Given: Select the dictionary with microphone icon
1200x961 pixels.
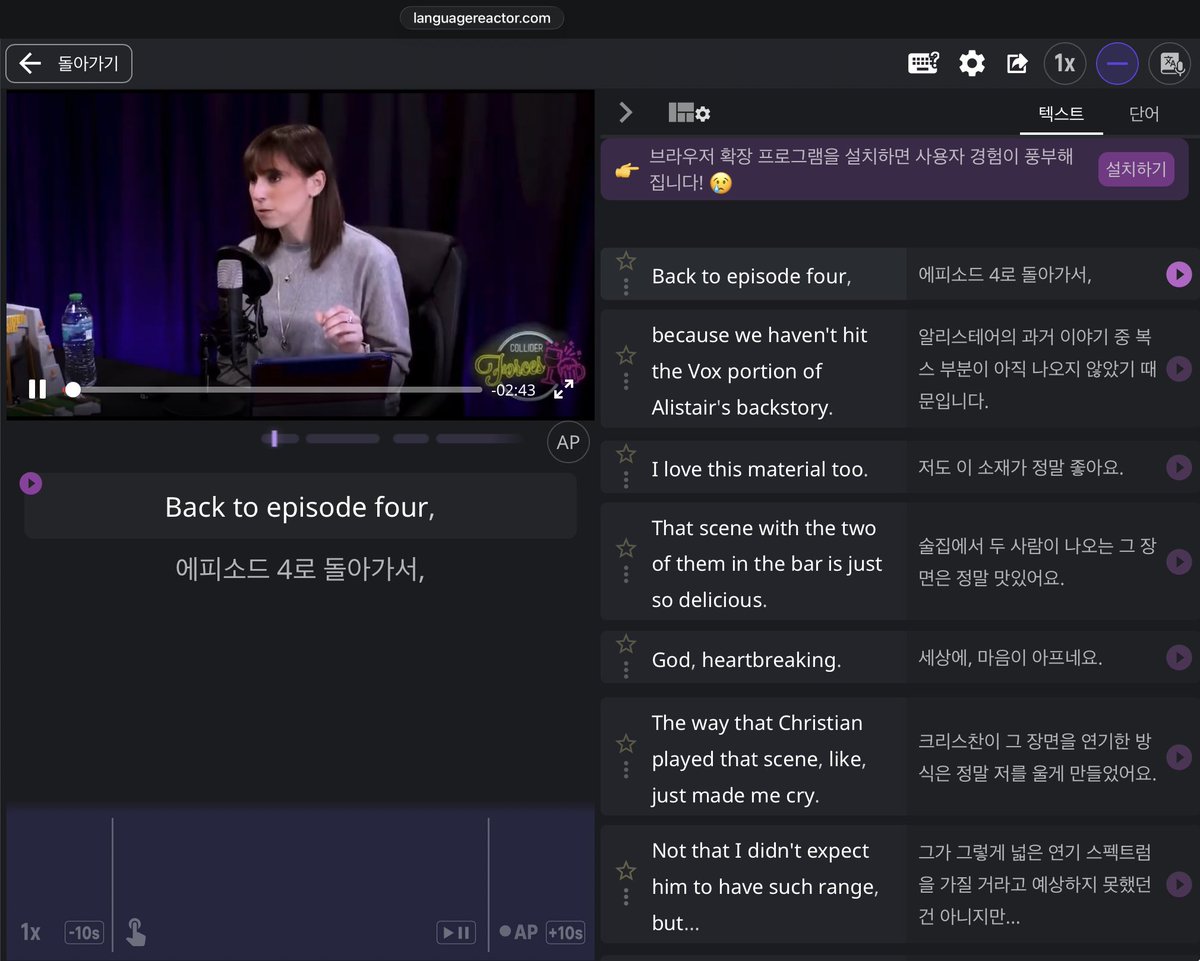Looking at the screenshot, I should 1169,63.
